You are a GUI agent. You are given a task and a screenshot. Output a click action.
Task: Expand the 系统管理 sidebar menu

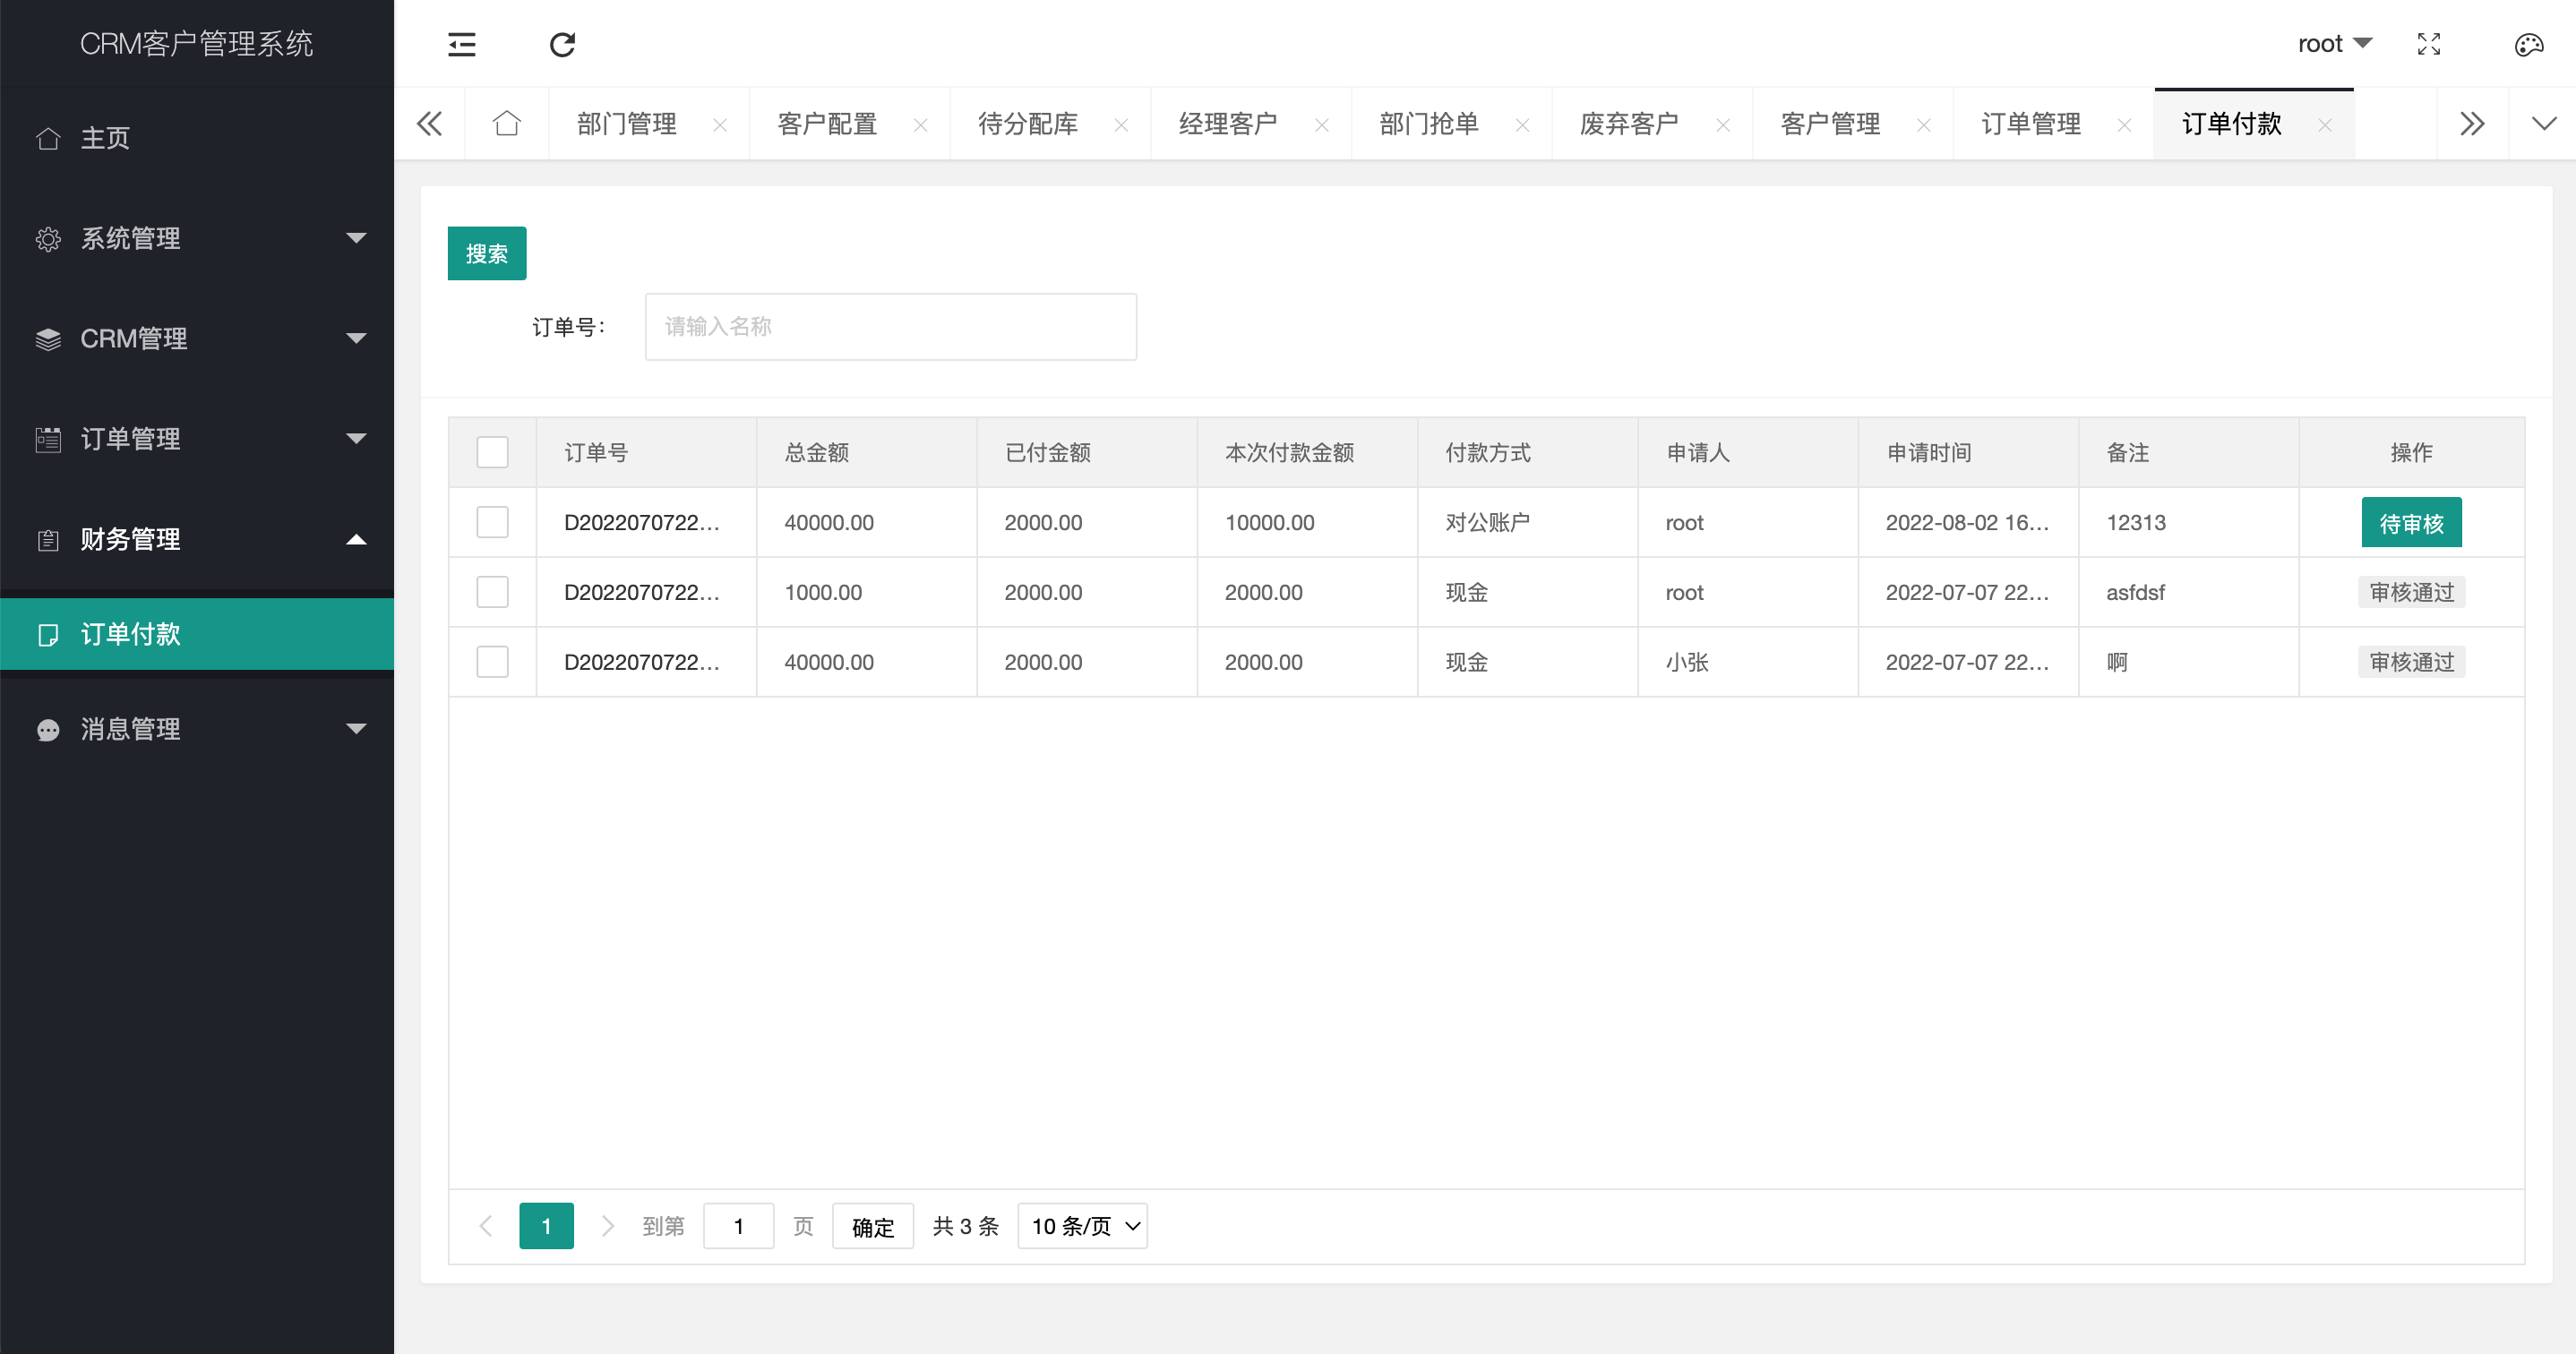(x=197, y=238)
